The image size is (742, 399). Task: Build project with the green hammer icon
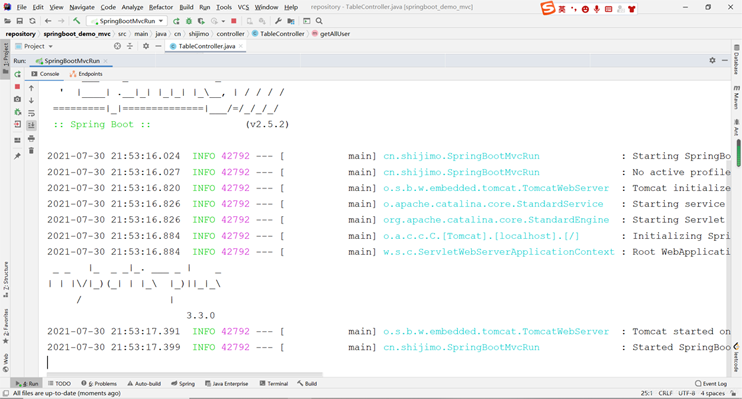click(77, 21)
